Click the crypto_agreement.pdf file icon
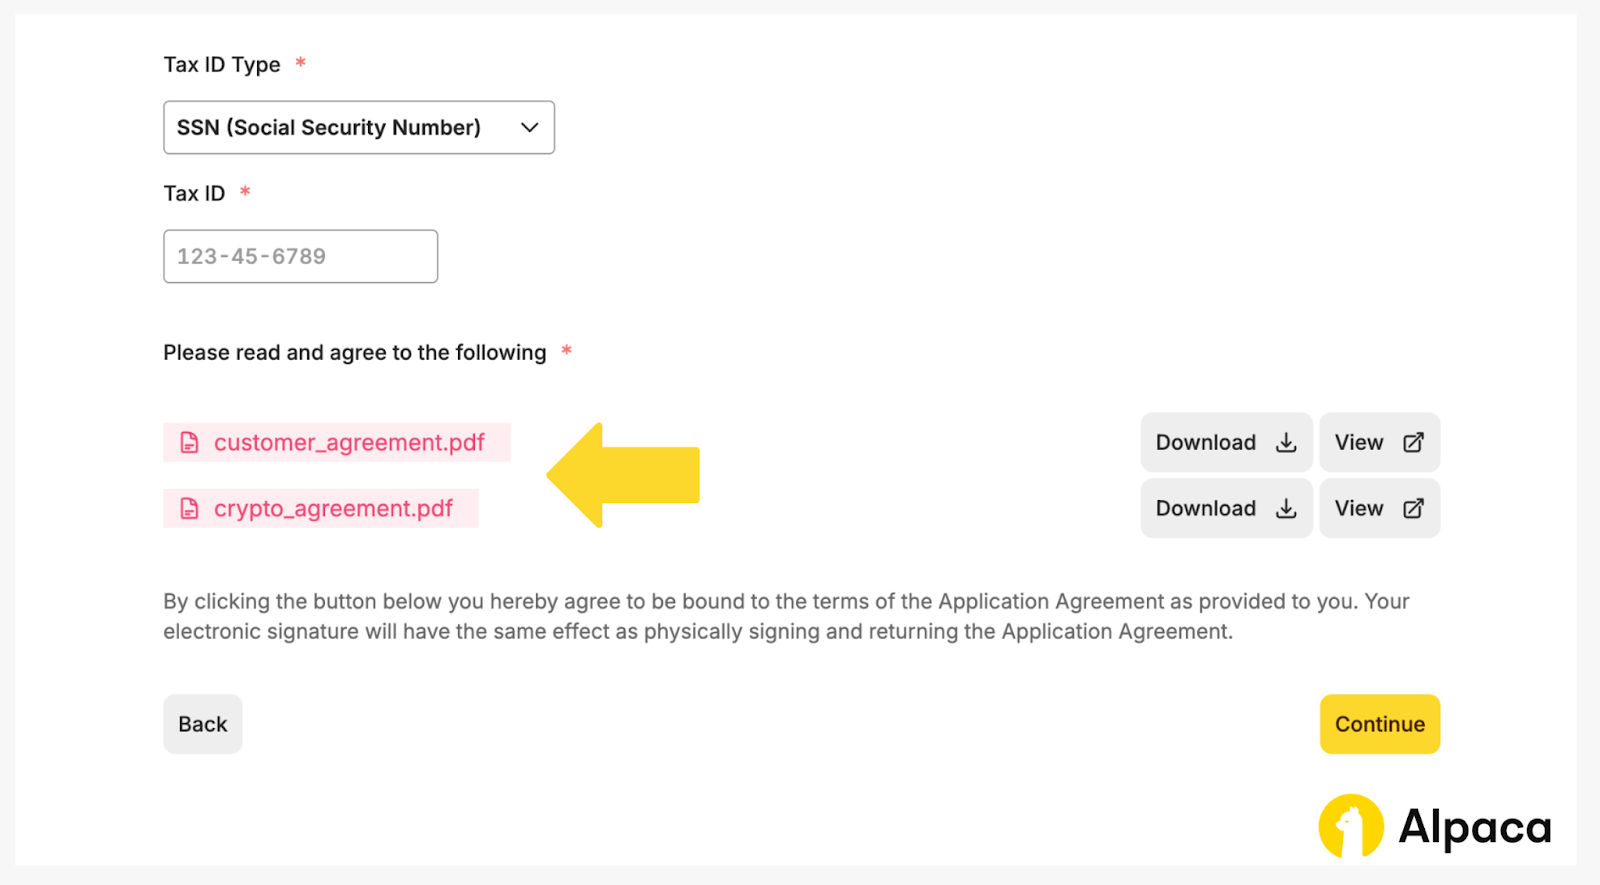Viewport: 1600px width, 885px height. pyautogui.click(x=189, y=509)
